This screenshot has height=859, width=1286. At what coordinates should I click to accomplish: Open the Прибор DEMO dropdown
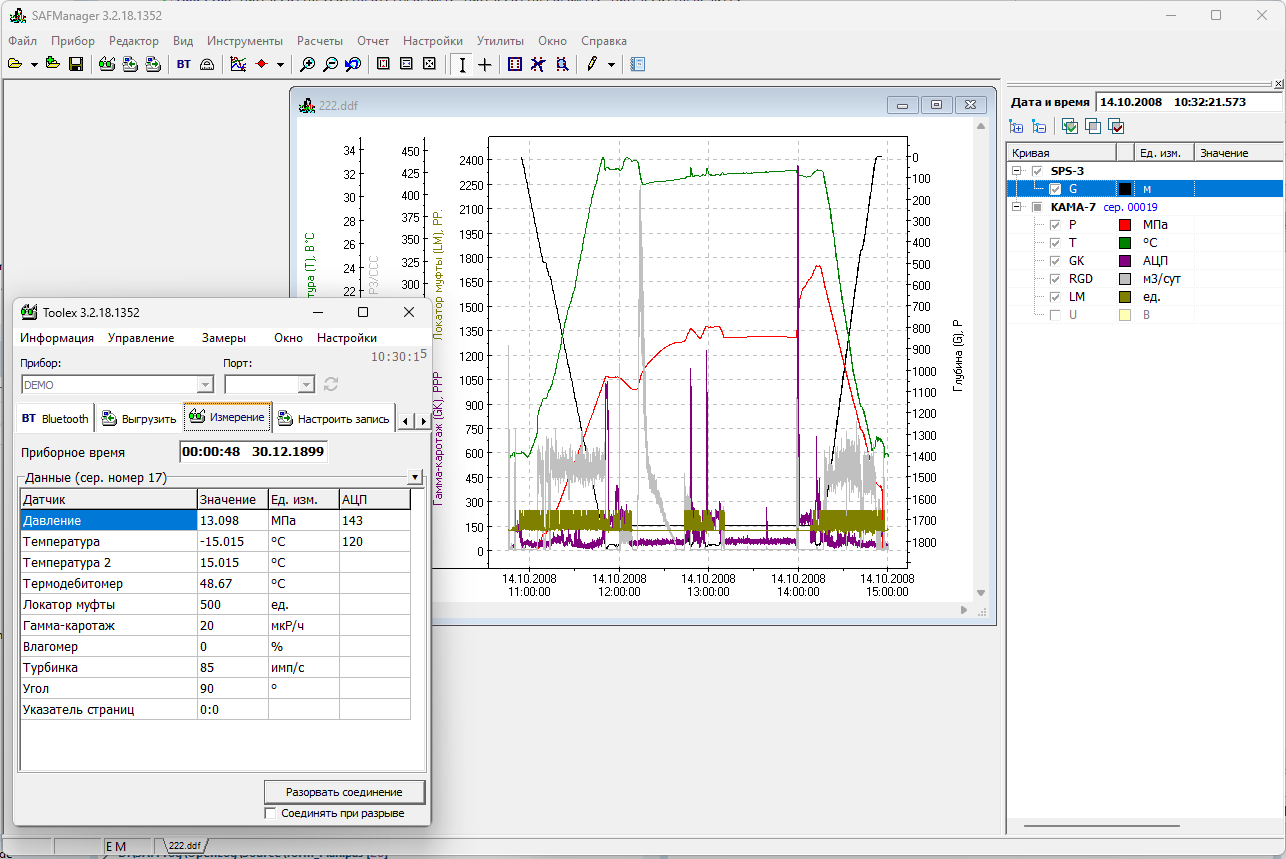coord(206,384)
